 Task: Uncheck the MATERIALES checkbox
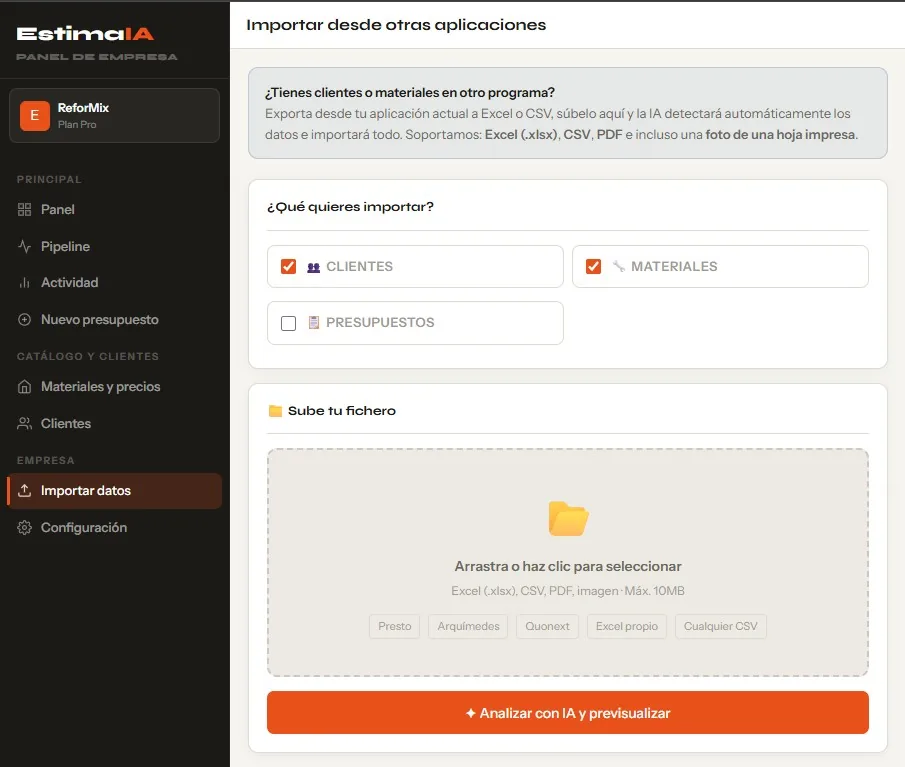coord(593,267)
